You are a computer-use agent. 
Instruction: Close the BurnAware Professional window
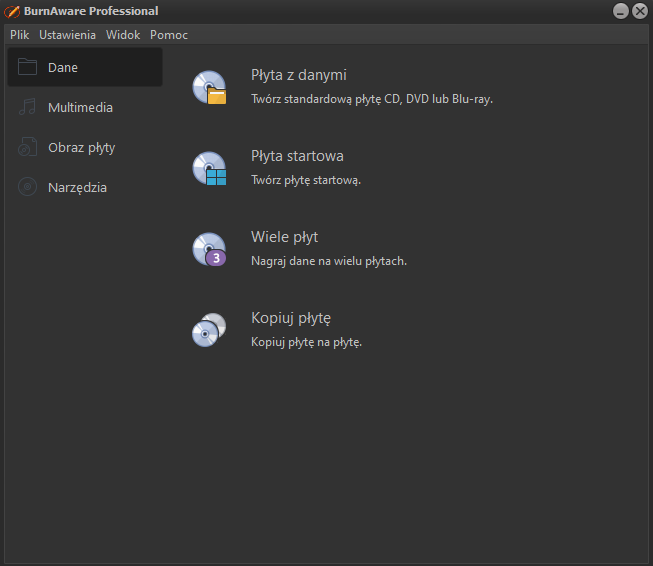click(x=640, y=11)
